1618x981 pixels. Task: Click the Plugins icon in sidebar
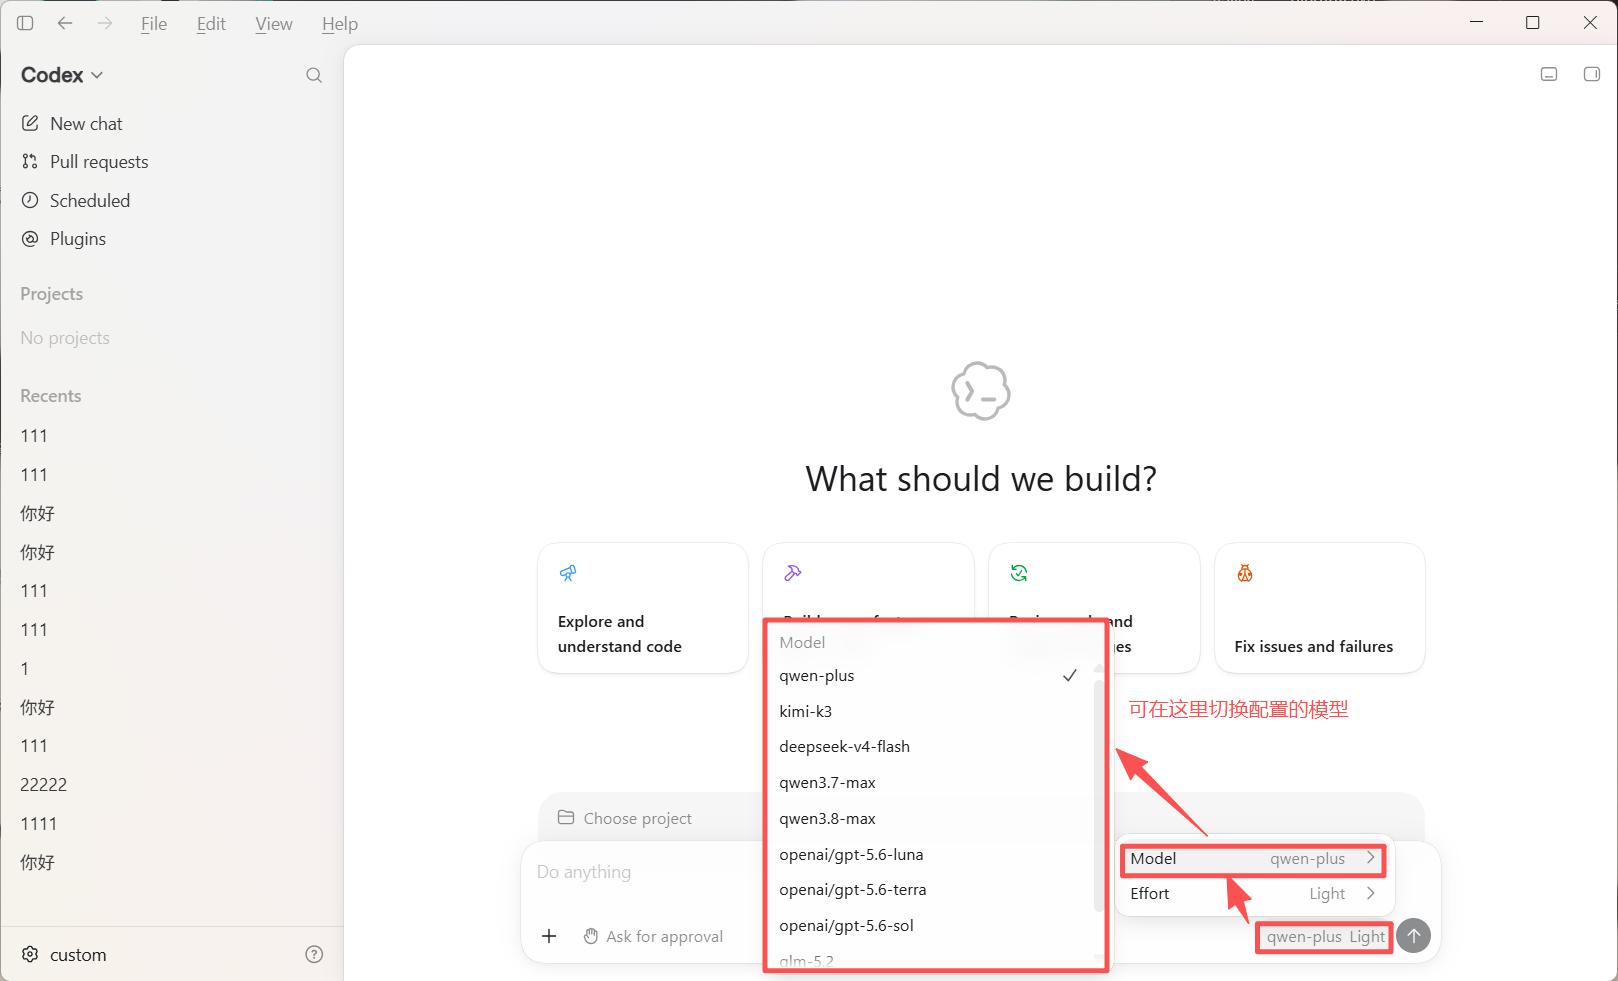click(30, 238)
